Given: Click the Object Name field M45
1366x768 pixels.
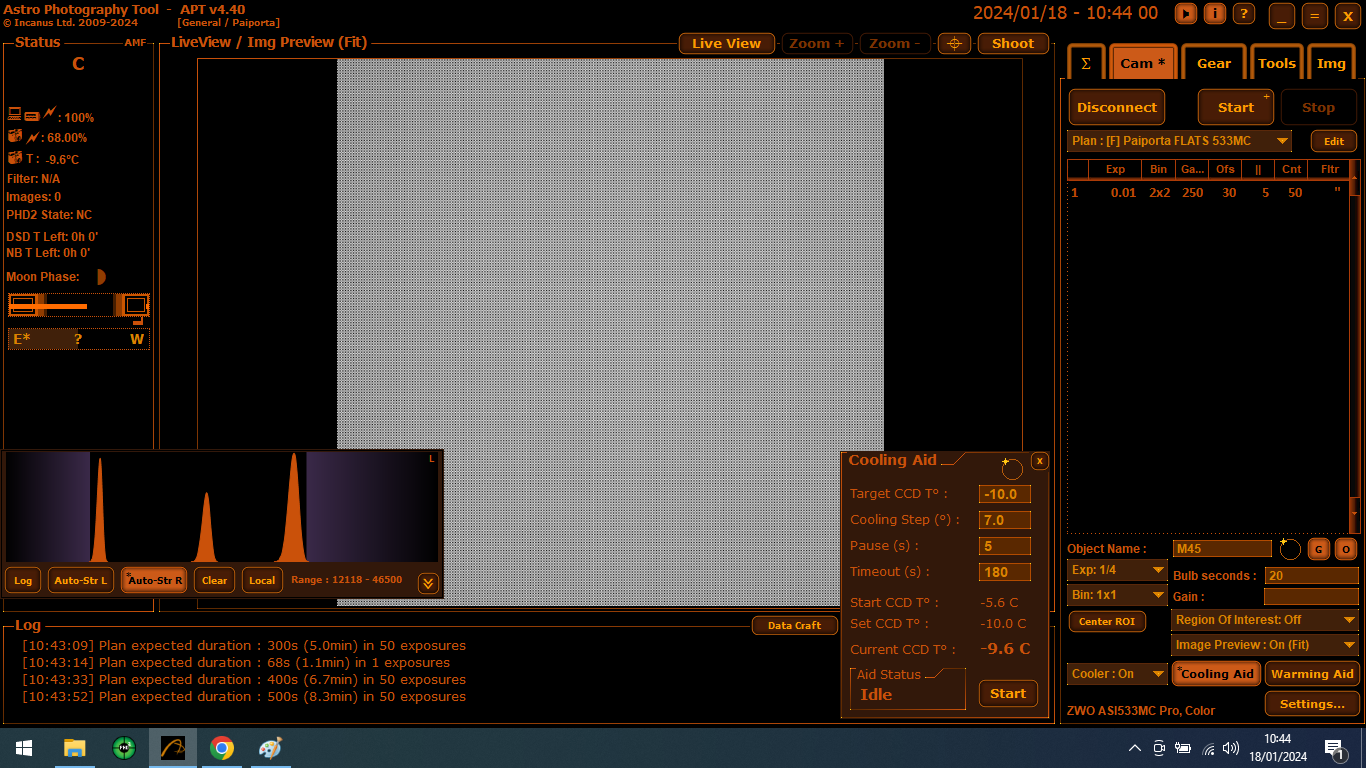Looking at the screenshot, I should [x=1222, y=549].
